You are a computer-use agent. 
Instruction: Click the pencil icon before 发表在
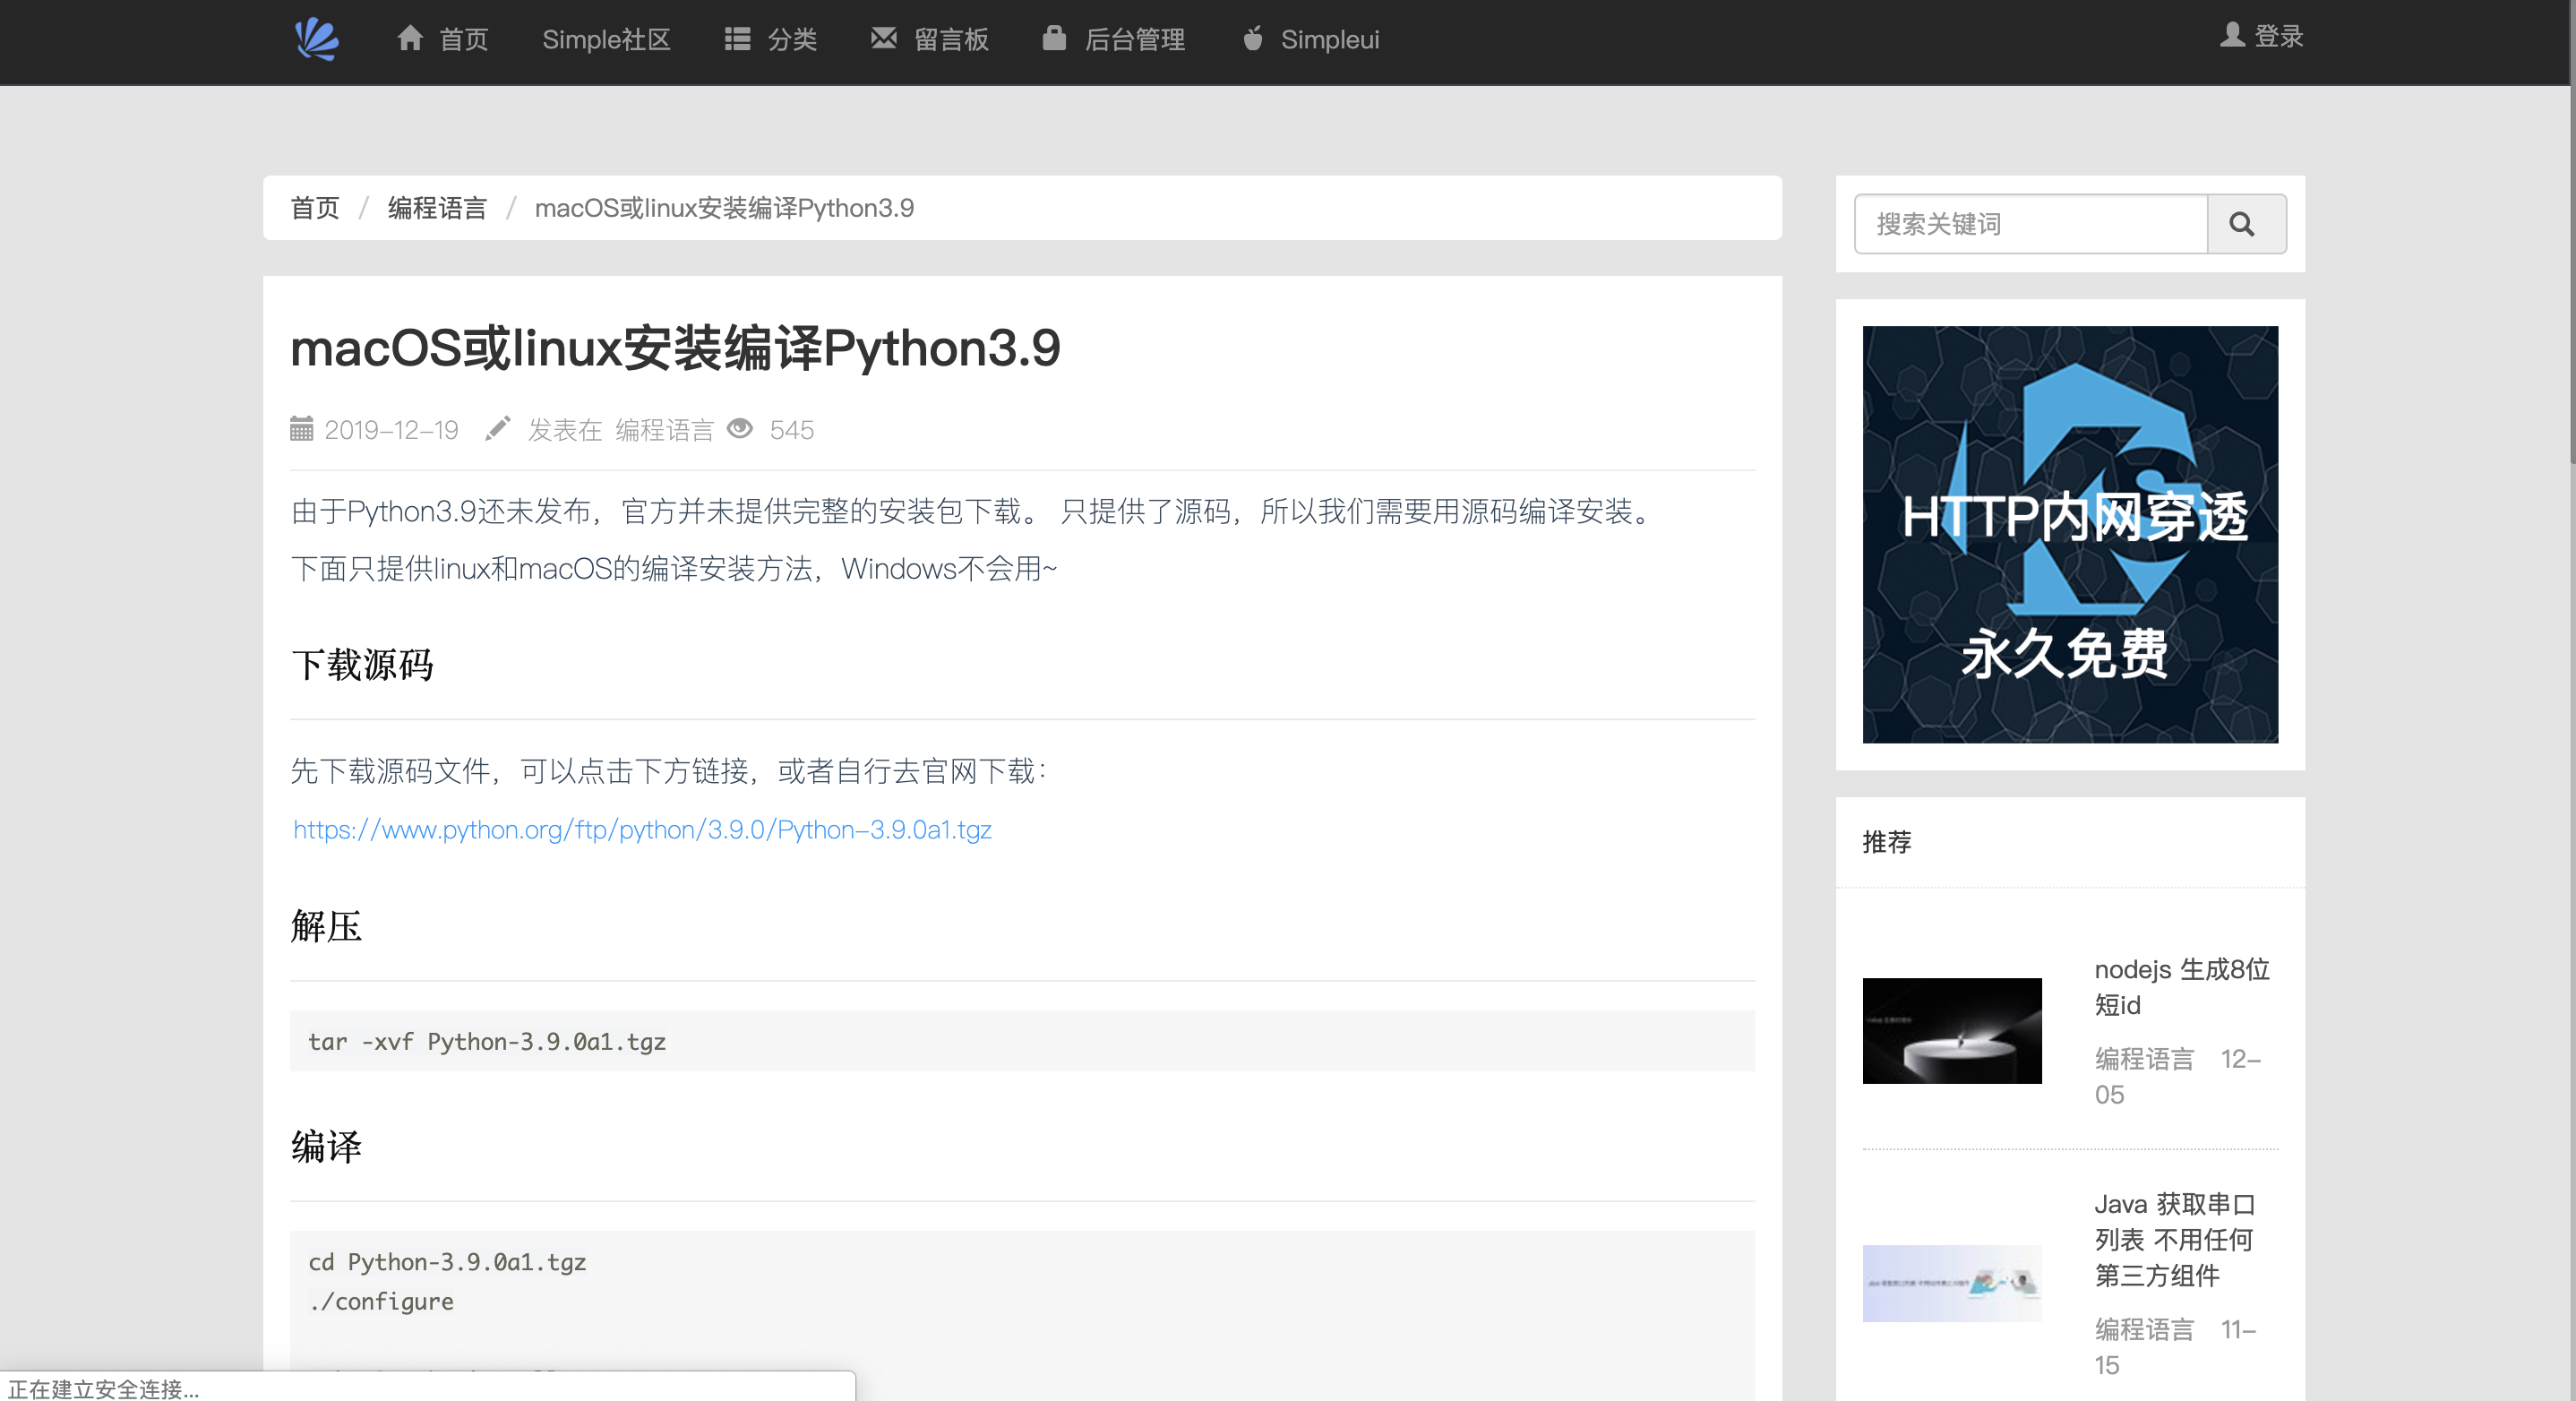click(498, 429)
